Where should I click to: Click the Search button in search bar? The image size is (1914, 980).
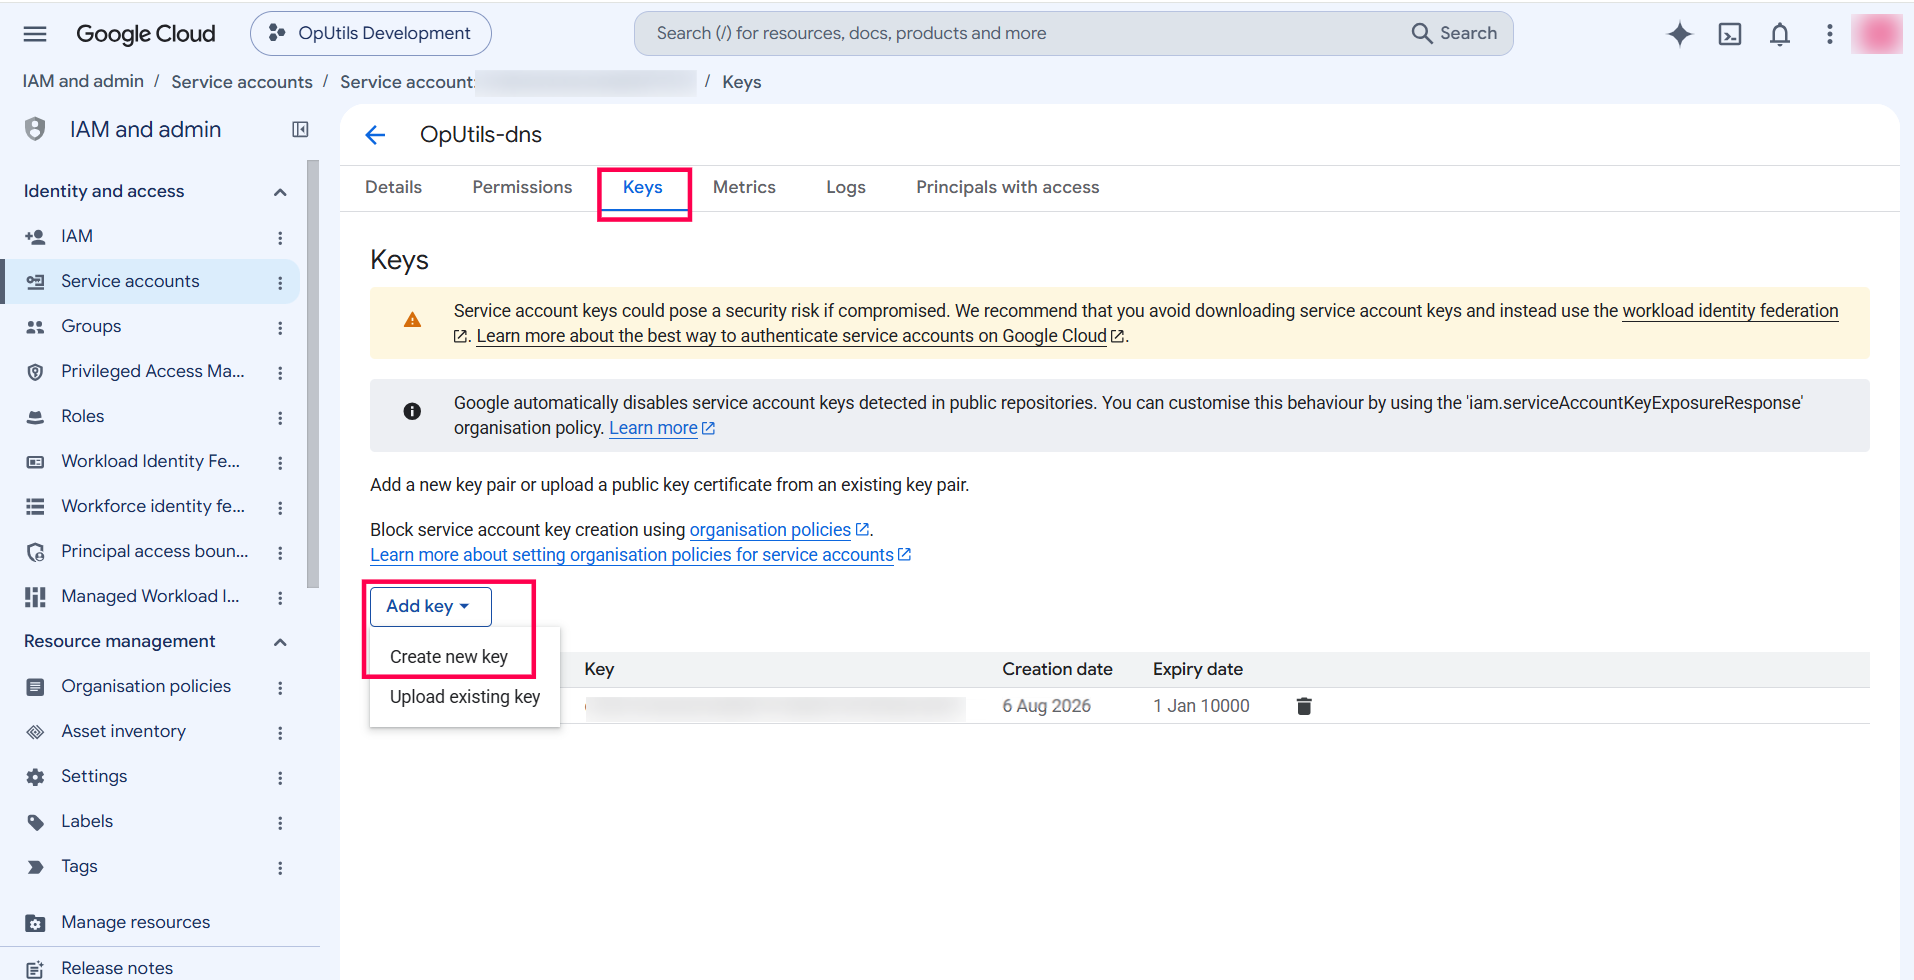pos(1454,33)
